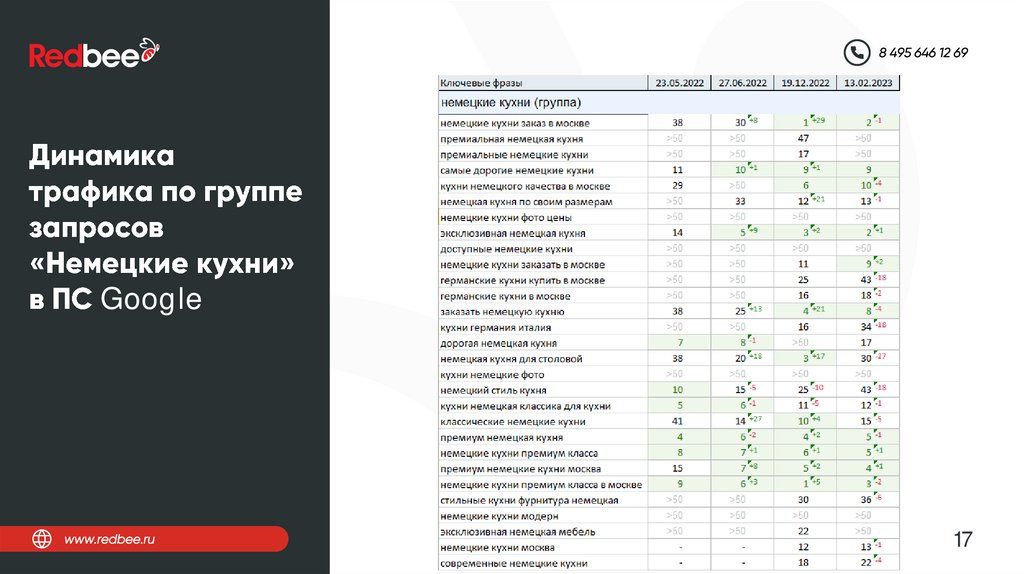Click the phone handset icon
This screenshot has width=1024, height=574.
(857, 52)
